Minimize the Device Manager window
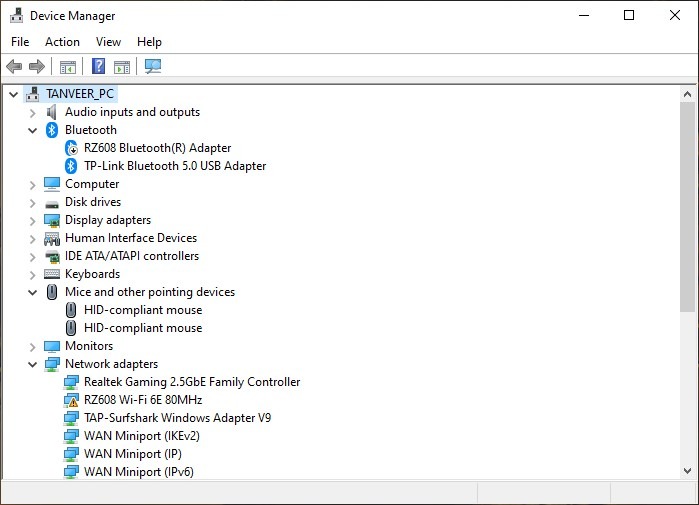Screen dimensions: 699x505 tap(584, 15)
